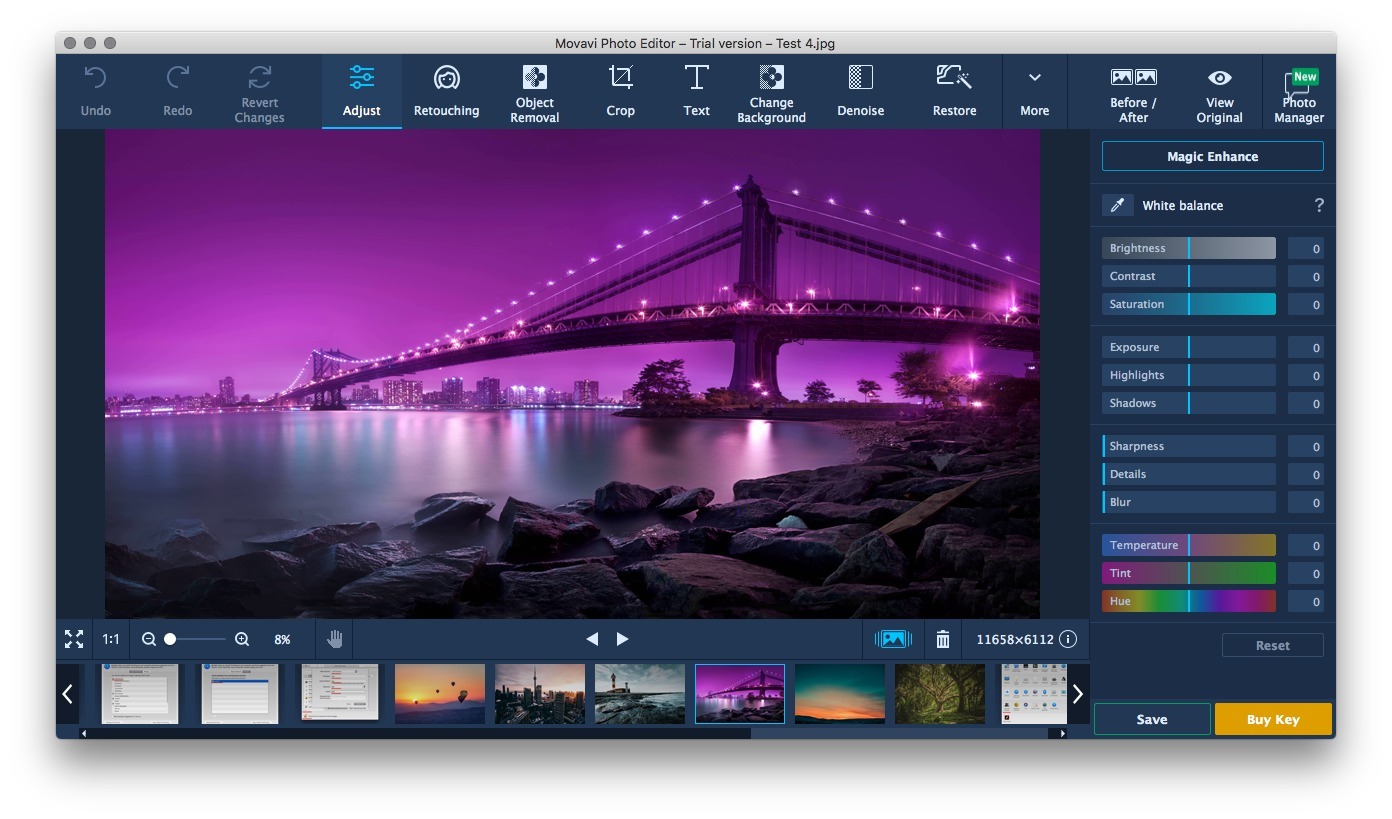
Task: Click the left filmstrip collapse arrow
Action: point(68,693)
